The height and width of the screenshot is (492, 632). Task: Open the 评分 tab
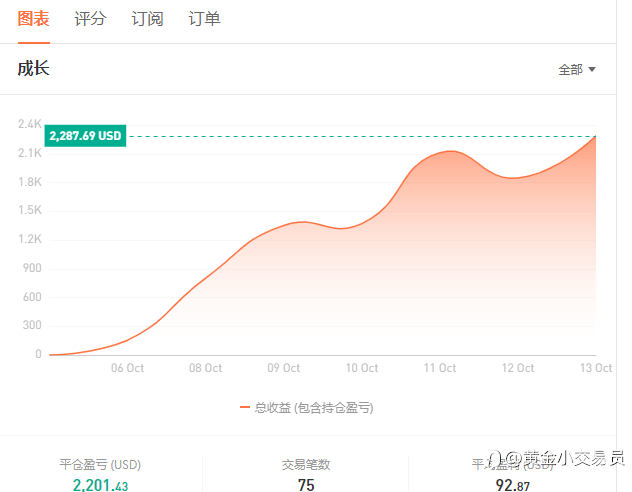(x=90, y=19)
